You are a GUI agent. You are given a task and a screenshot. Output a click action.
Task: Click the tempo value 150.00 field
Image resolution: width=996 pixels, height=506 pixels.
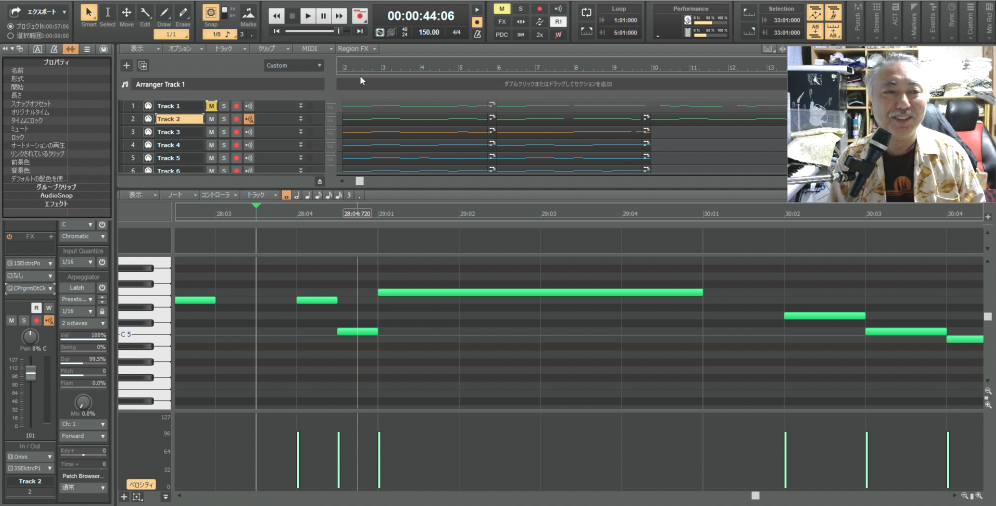(429, 32)
